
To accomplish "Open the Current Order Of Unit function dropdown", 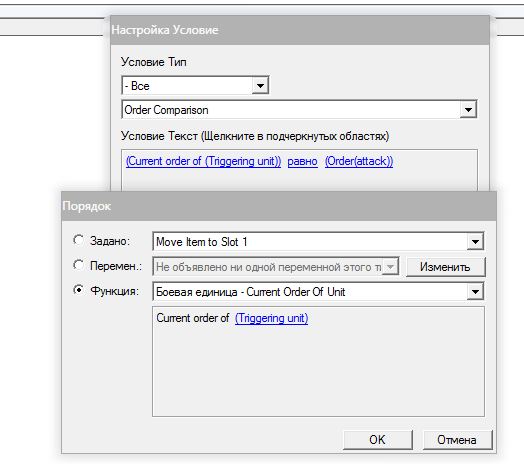I will pos(475,292).
